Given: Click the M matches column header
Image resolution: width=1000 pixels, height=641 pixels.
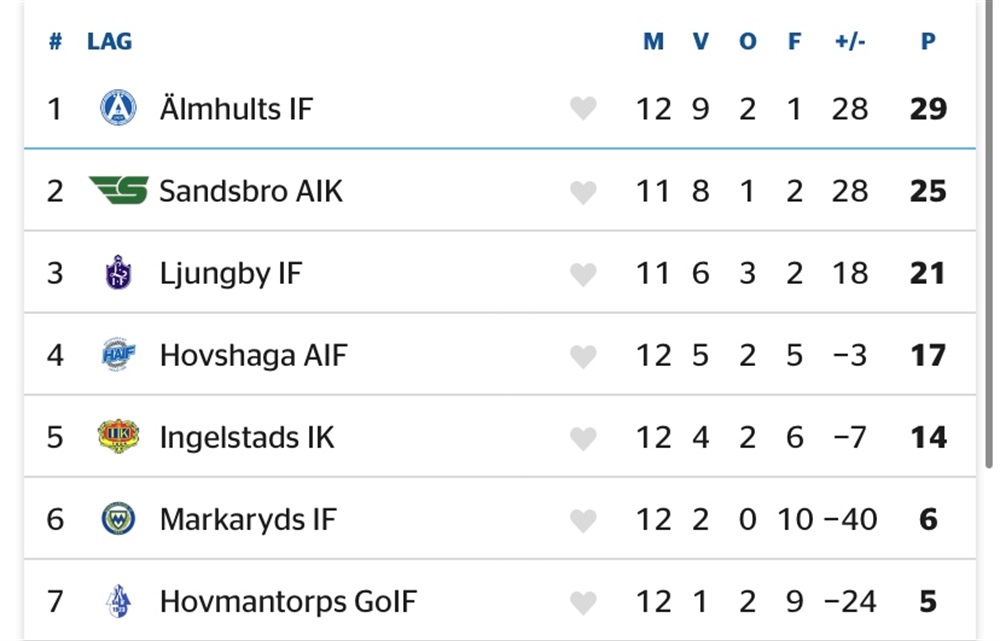Looking at the screenshot, I should (654, 41).
